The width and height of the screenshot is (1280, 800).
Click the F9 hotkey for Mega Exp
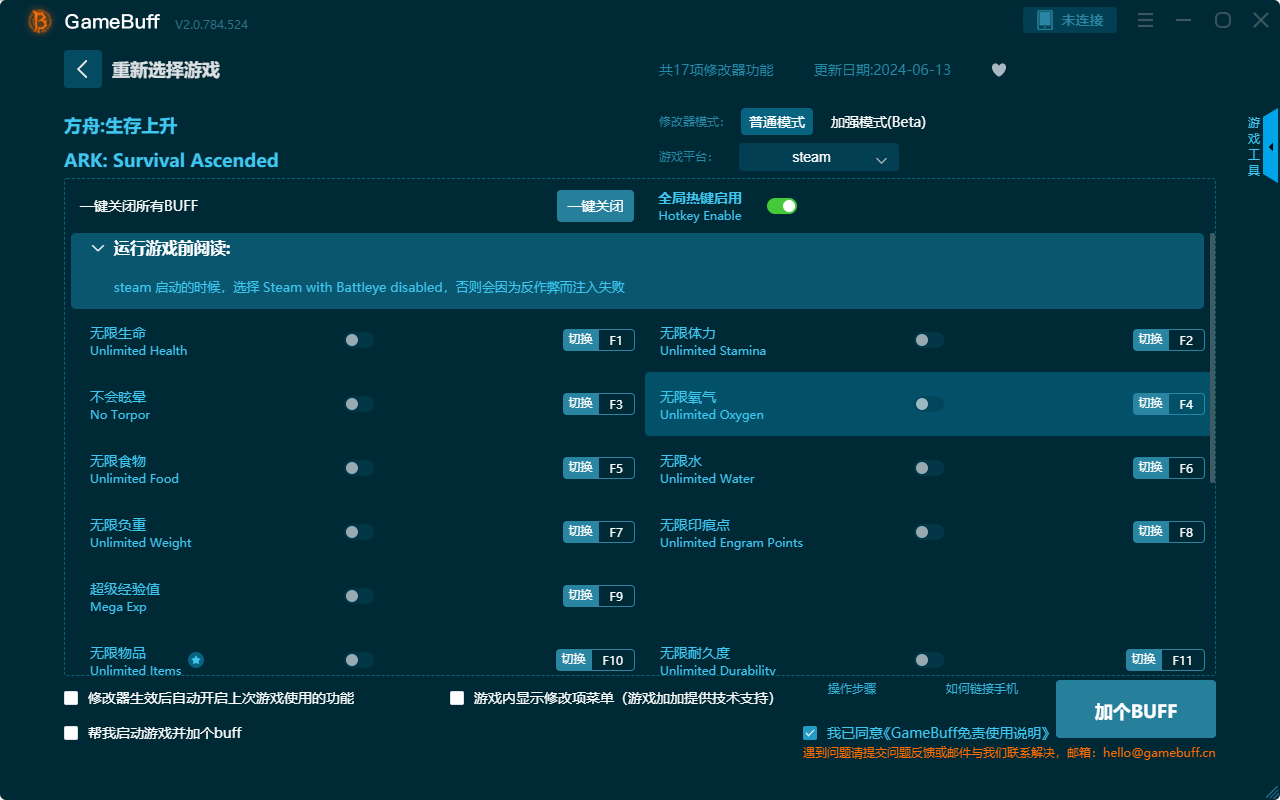pos(616,596)
